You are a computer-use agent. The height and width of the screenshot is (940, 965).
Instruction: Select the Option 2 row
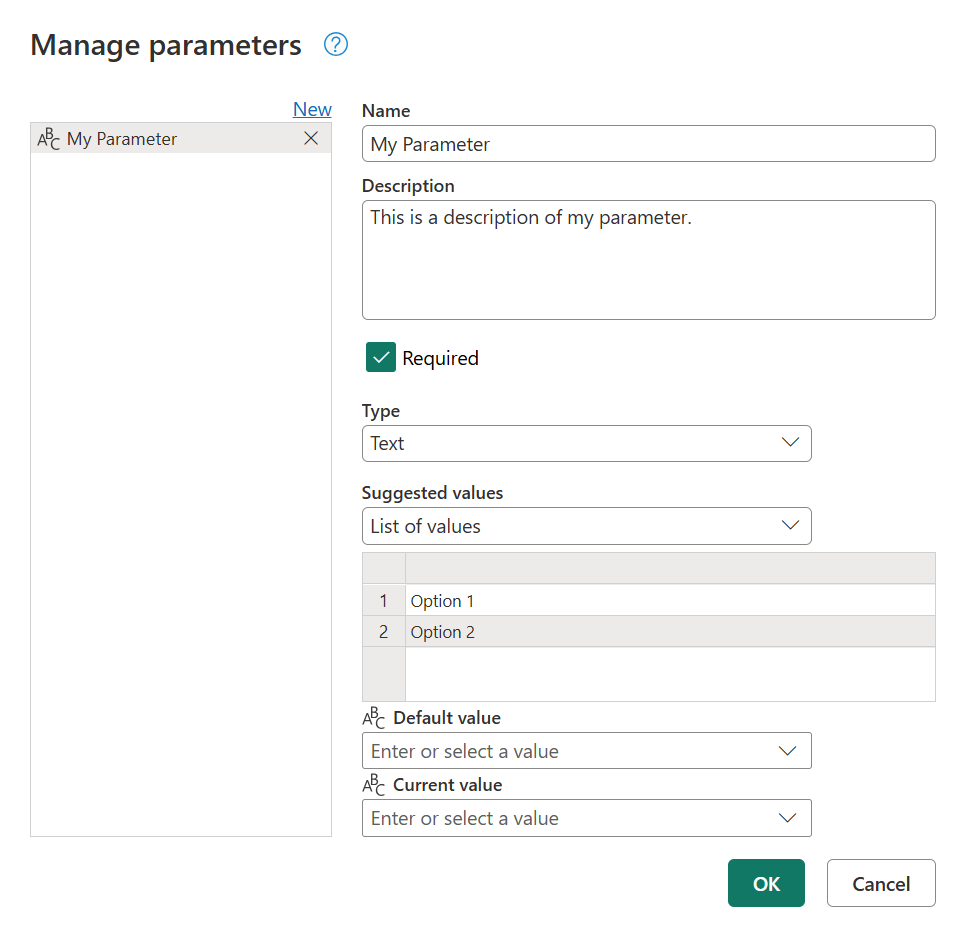point(600,631)
